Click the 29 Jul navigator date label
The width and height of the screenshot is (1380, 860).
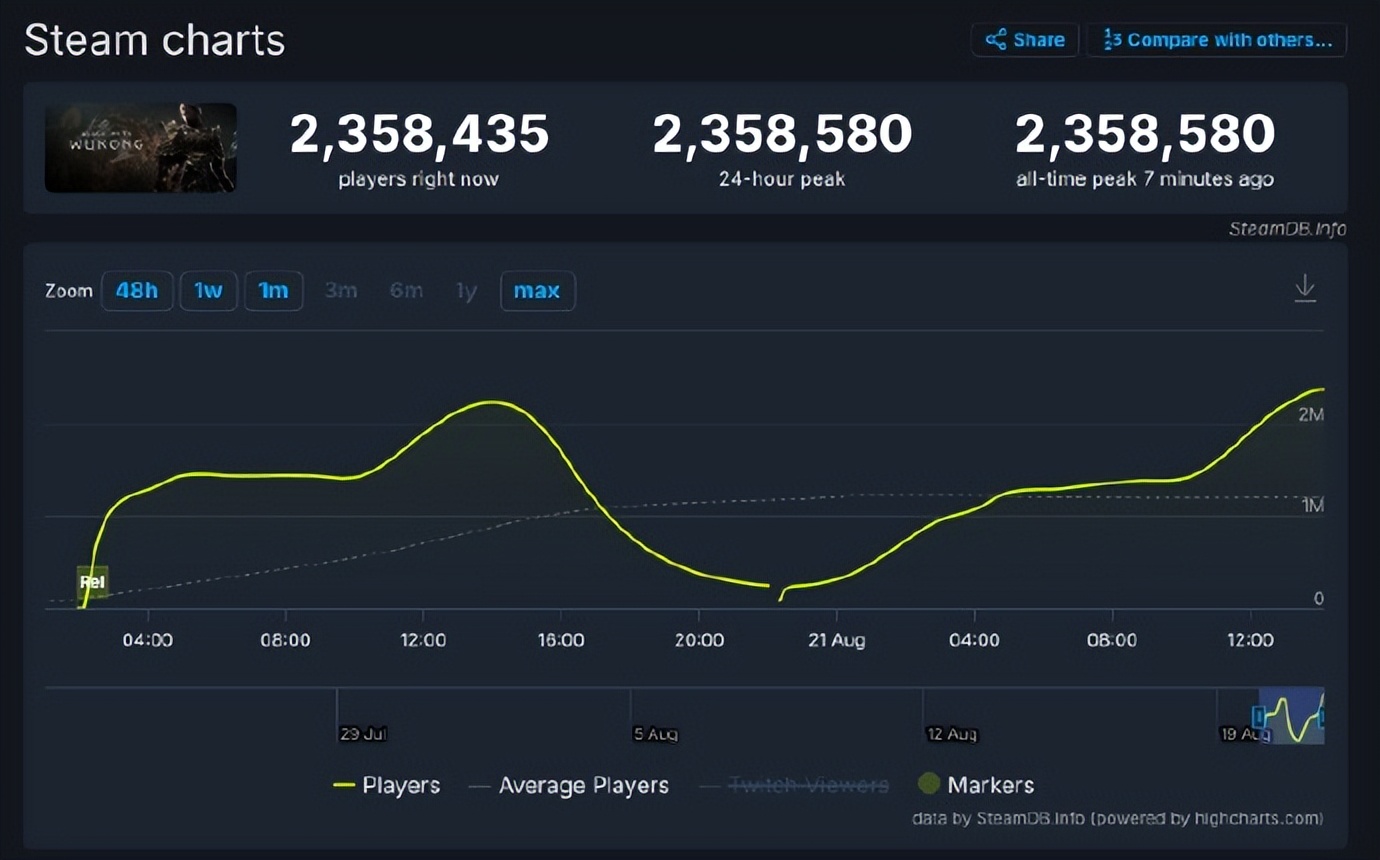click(x=363, y=734)
